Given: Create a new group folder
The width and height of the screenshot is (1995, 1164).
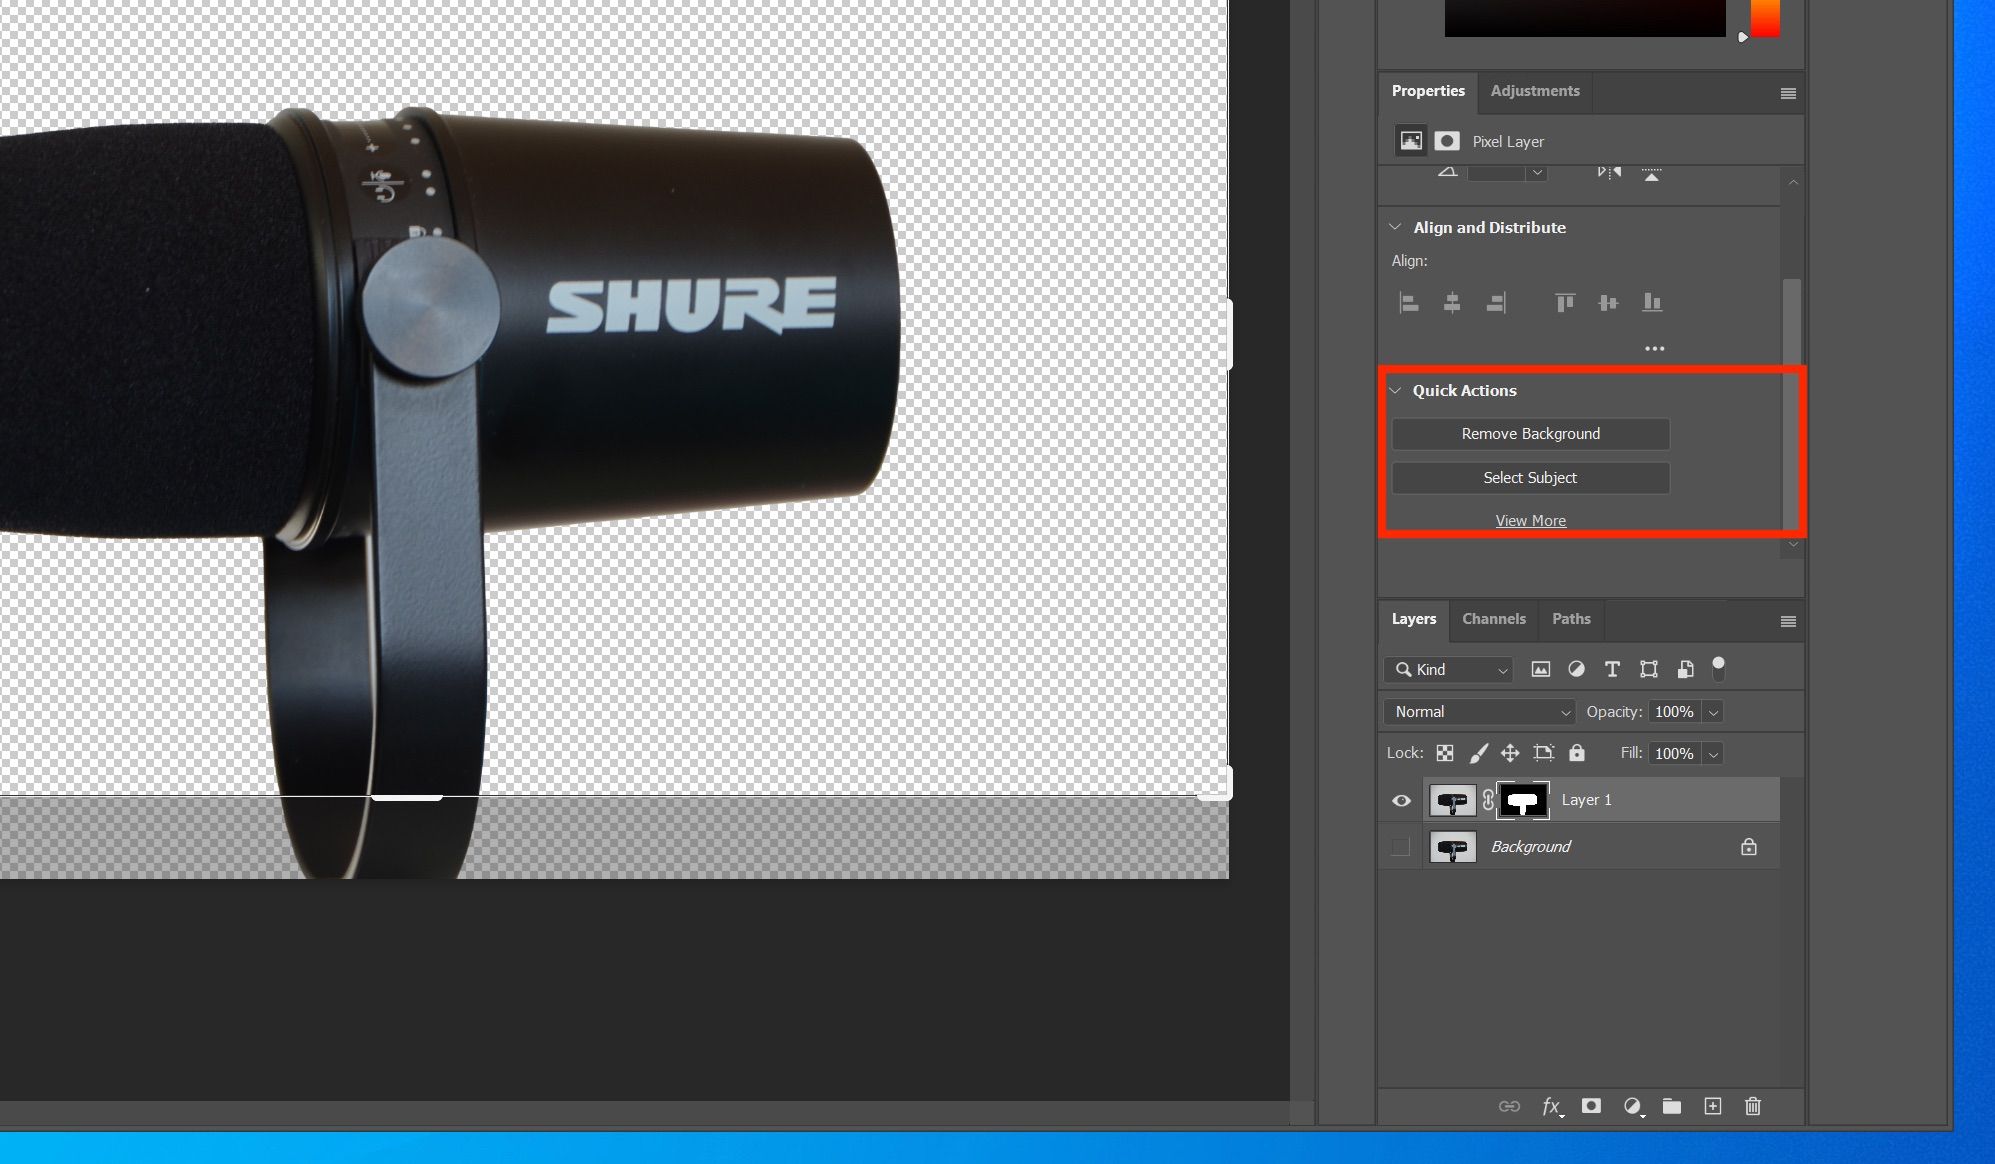Looking at the screenshot, I should pos(1672,1106).
